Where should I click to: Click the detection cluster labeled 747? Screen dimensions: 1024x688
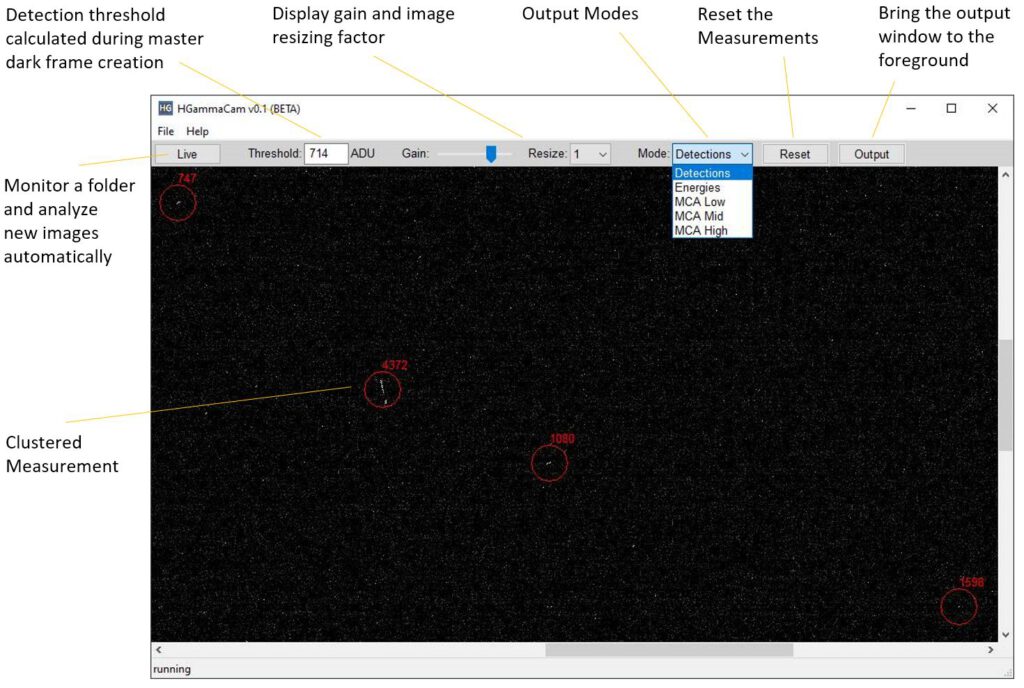(x=178, y=203)
